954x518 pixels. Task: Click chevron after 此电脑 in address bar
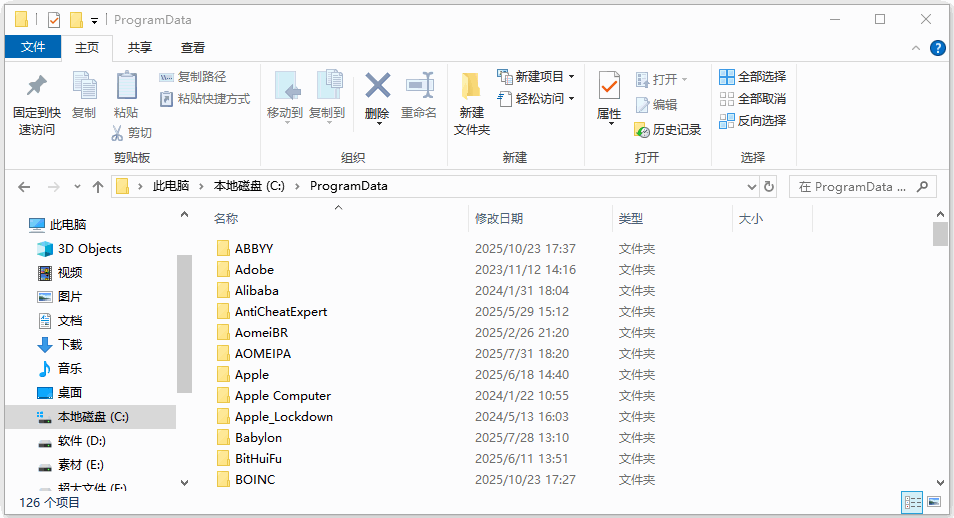pyautogui.click(x=201, y=186)
